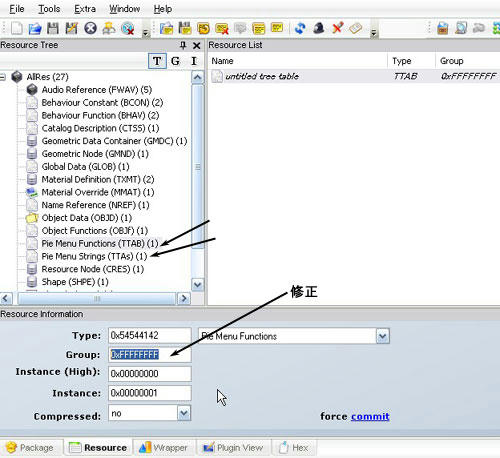
Task: Select Global Data (GLOB) tree item
Action: pyautogui.click(x=85, y=166)
